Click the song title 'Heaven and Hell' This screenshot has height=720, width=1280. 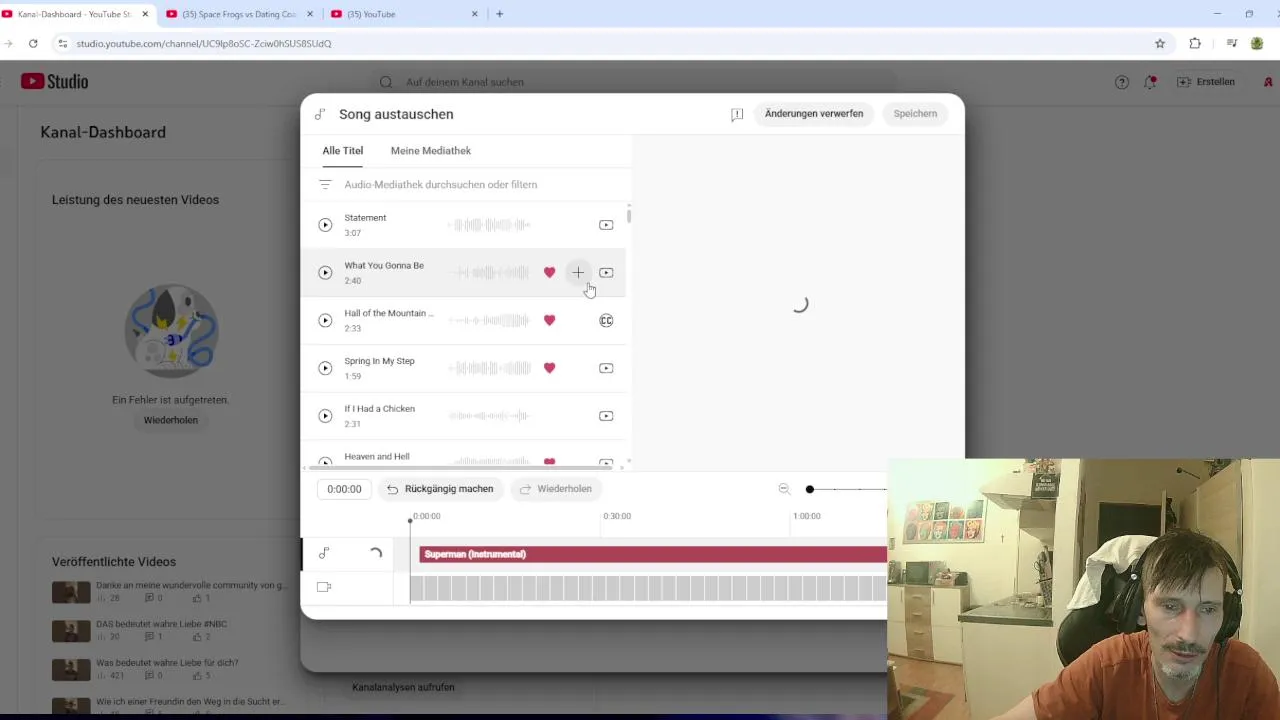377,457
